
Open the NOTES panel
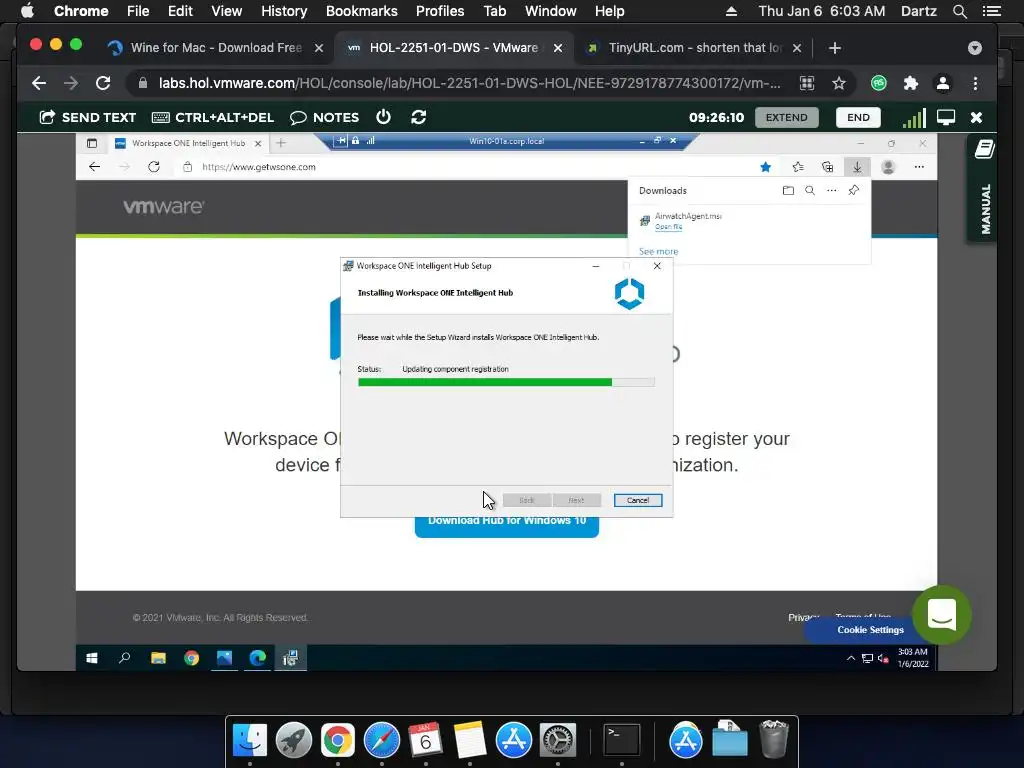coord(325,118)
